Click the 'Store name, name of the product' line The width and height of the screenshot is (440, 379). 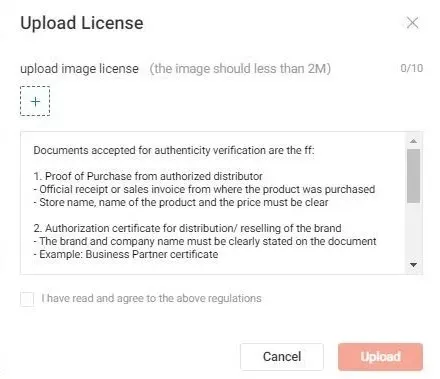tap(181, 202)
